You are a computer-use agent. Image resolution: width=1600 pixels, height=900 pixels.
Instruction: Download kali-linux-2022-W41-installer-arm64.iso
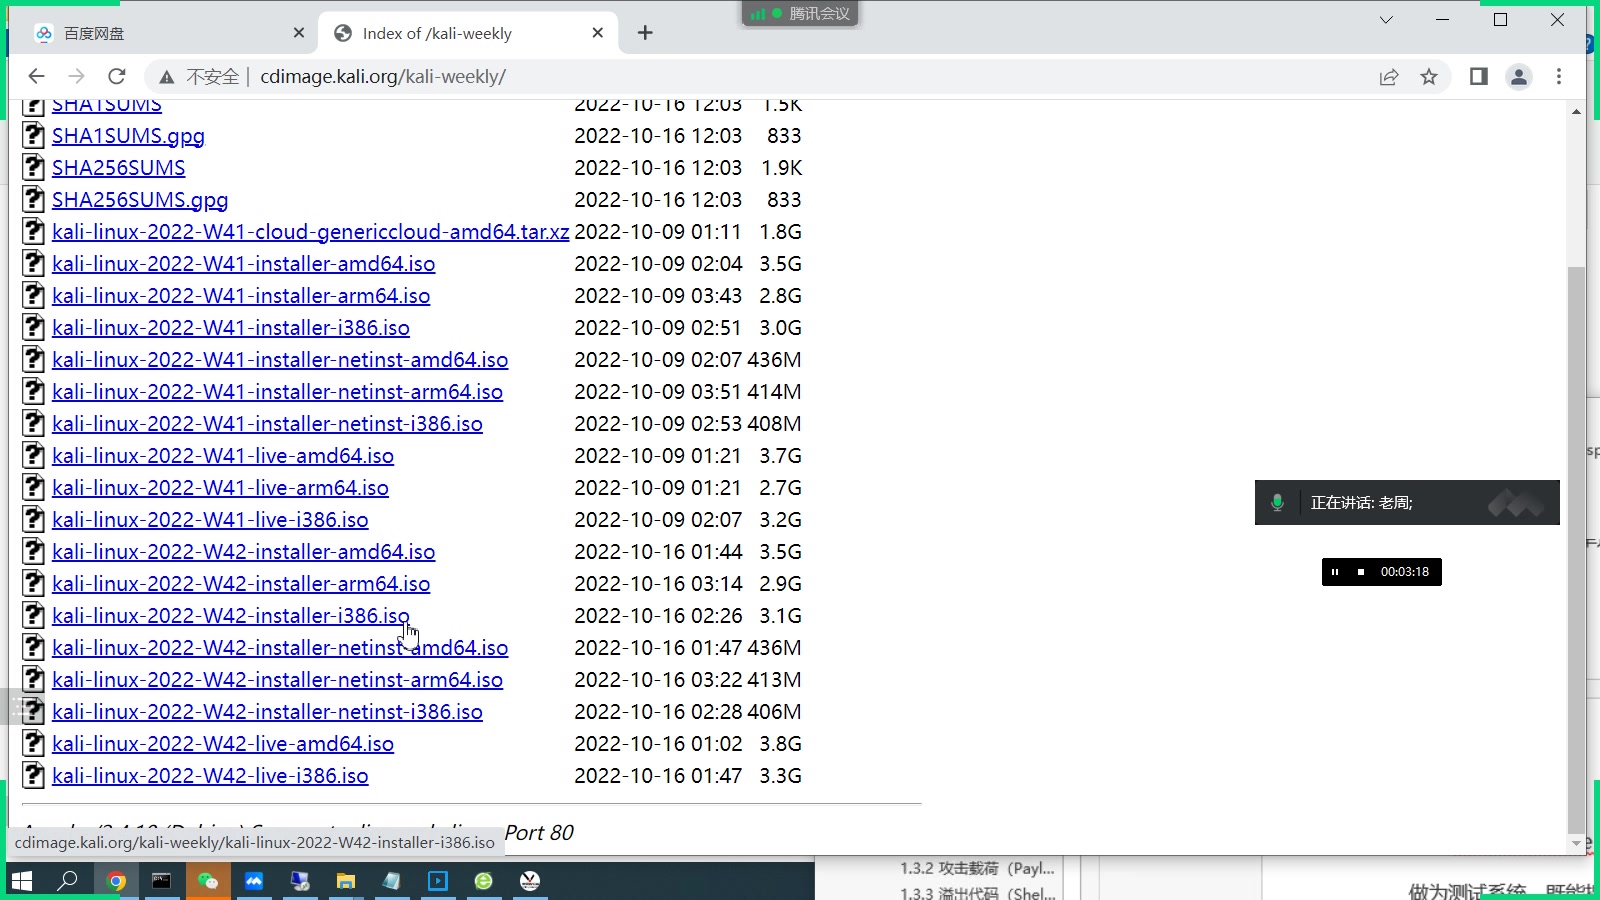[x=241, y=296]
